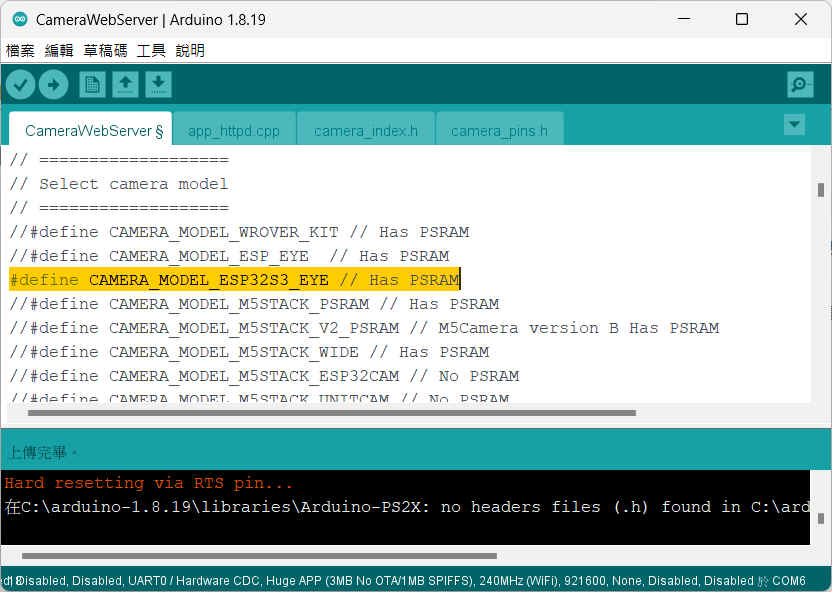The height and width of the screenshot is (592, 832).
Task: Click the editor vertical scrollbar thumb
Action: pyautogui.click(x=821, y=190)
